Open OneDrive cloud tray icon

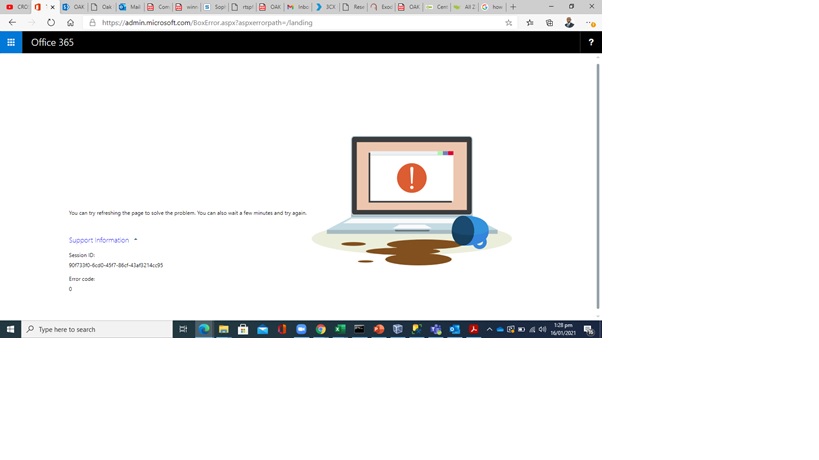click(x=500, y=329)
